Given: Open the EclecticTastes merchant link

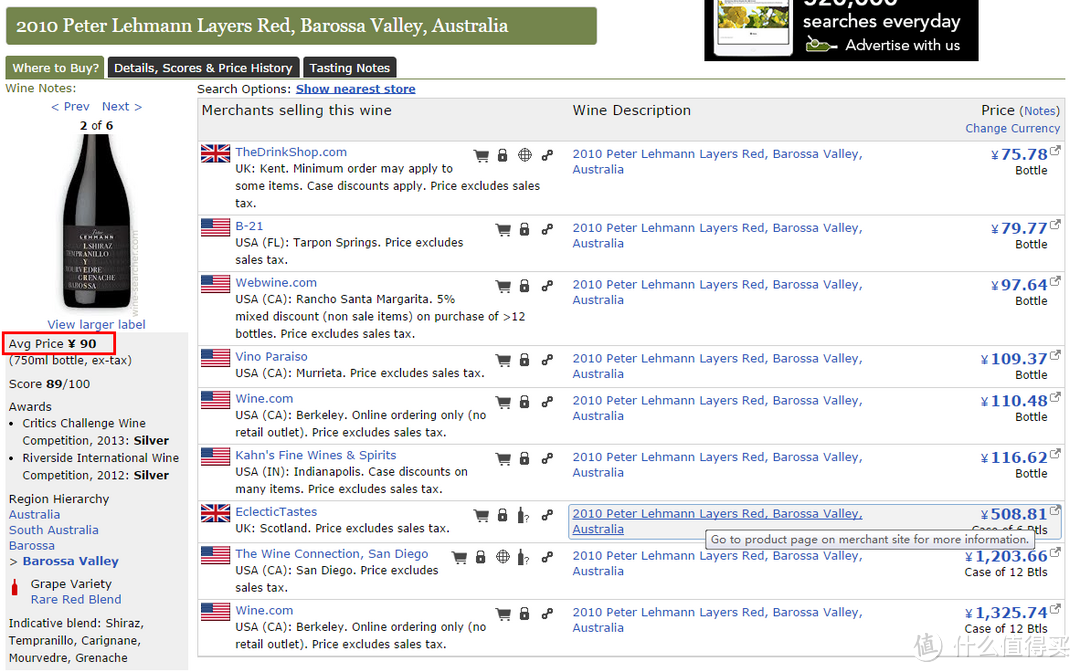Looking at the screenshot, I should pos(276,512).
